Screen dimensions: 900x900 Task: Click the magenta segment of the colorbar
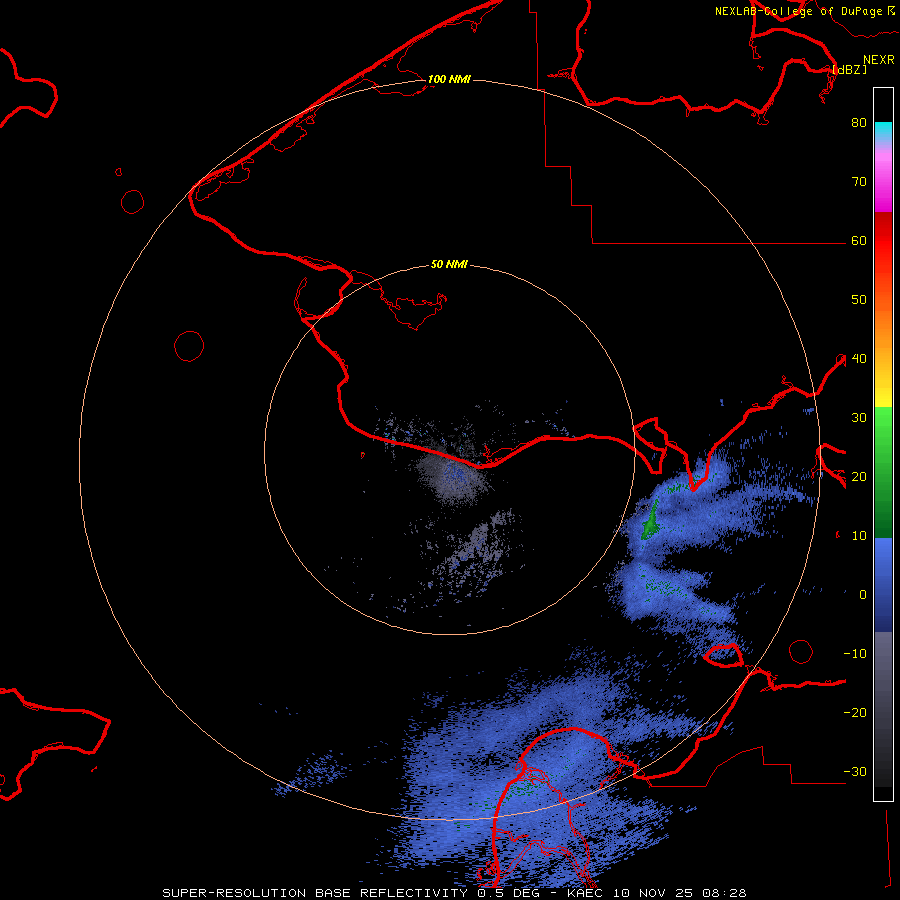(x=883, y=184)
